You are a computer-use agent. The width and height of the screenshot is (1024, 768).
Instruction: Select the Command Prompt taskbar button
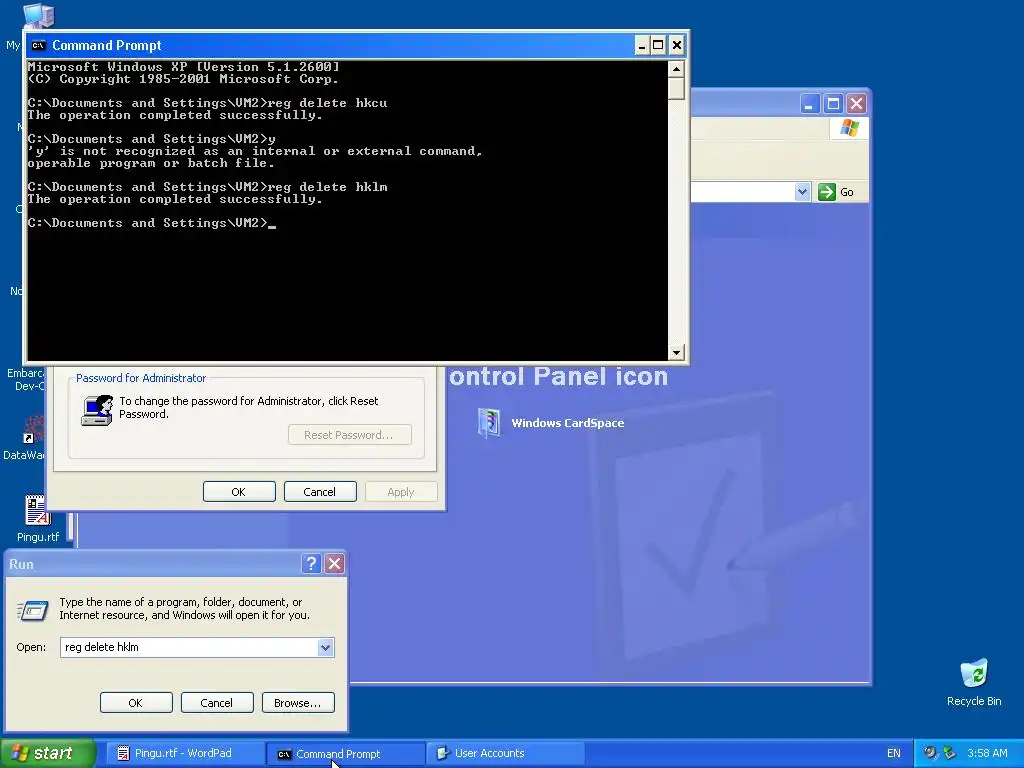tap(345, 753)
